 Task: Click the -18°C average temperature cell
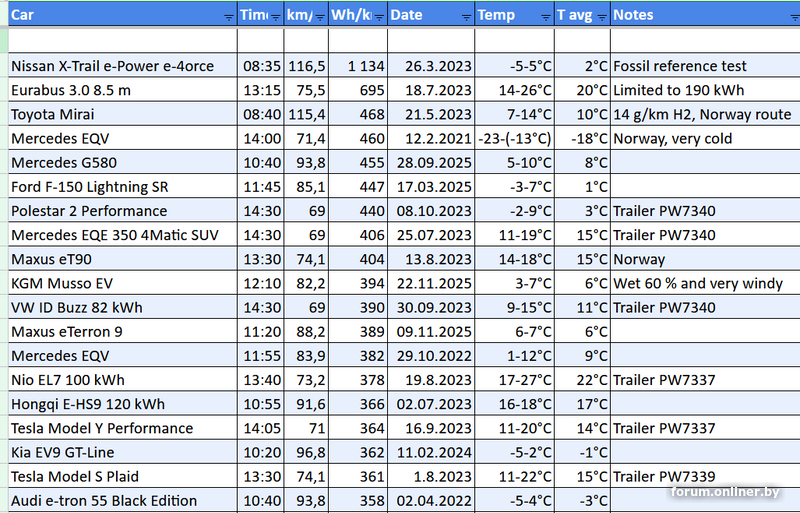[582, 138]
